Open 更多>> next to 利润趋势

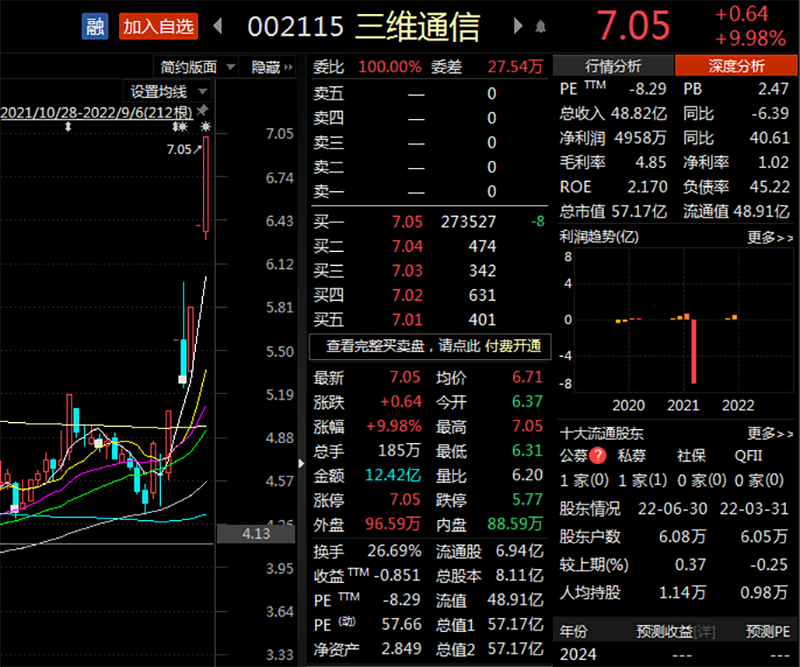[x=769, y=237]
